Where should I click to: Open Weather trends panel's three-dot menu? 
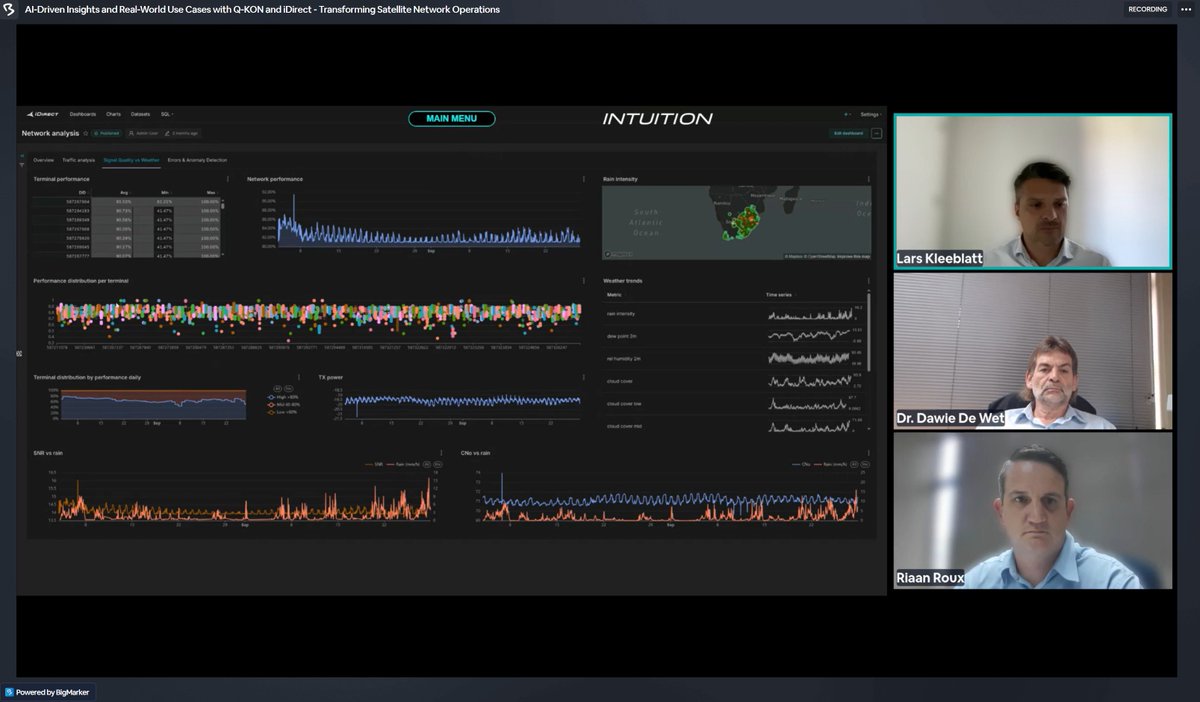868,281
